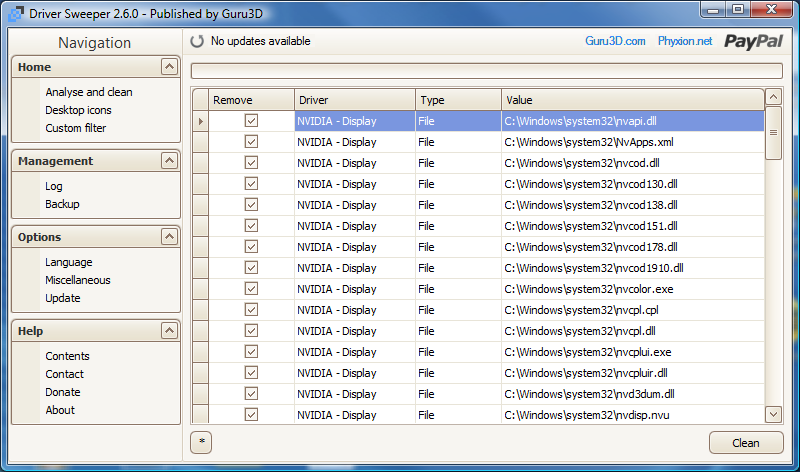The width and height of the screenshot is (800, 472).
Task: Select the nvdisp.nvu path cell
Action: pyautogui.click(x=633, y=415)
